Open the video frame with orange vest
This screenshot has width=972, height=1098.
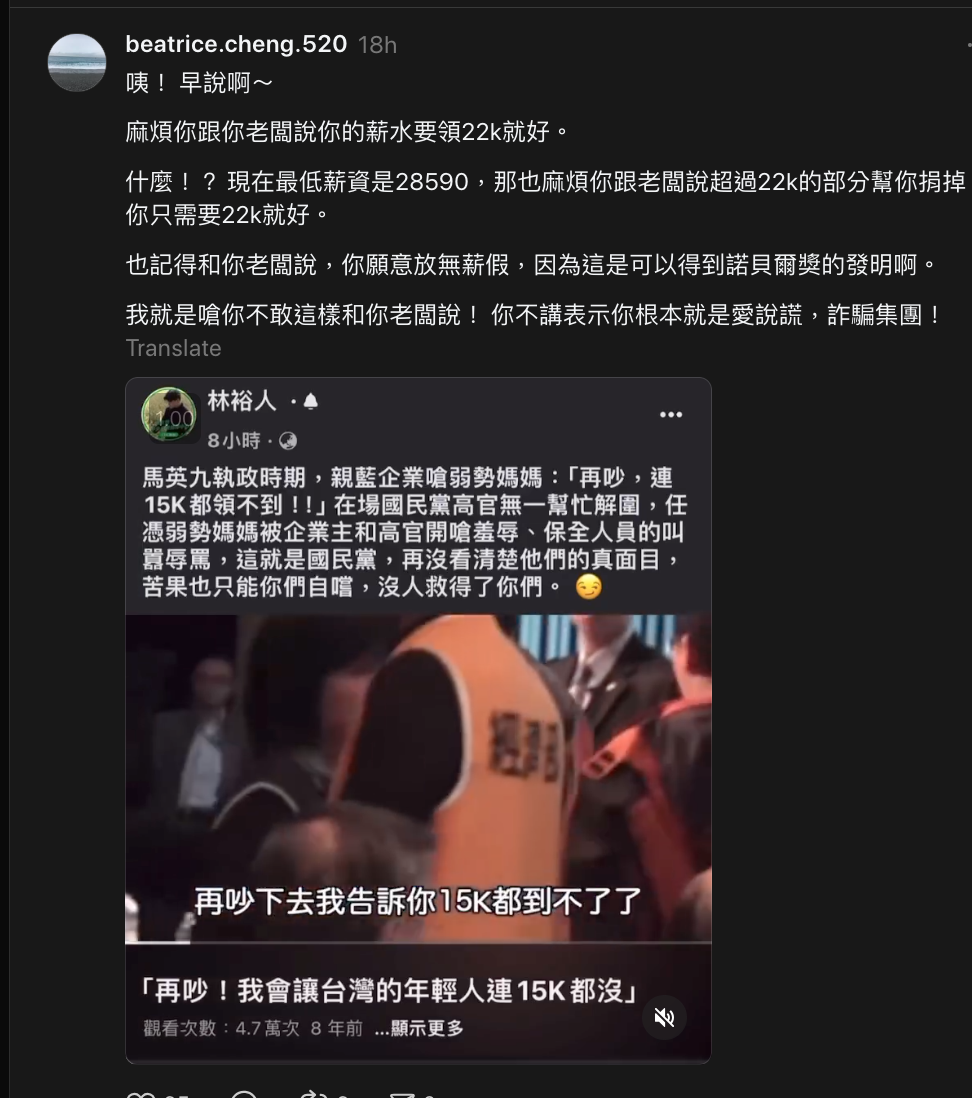tap(418, 778)
